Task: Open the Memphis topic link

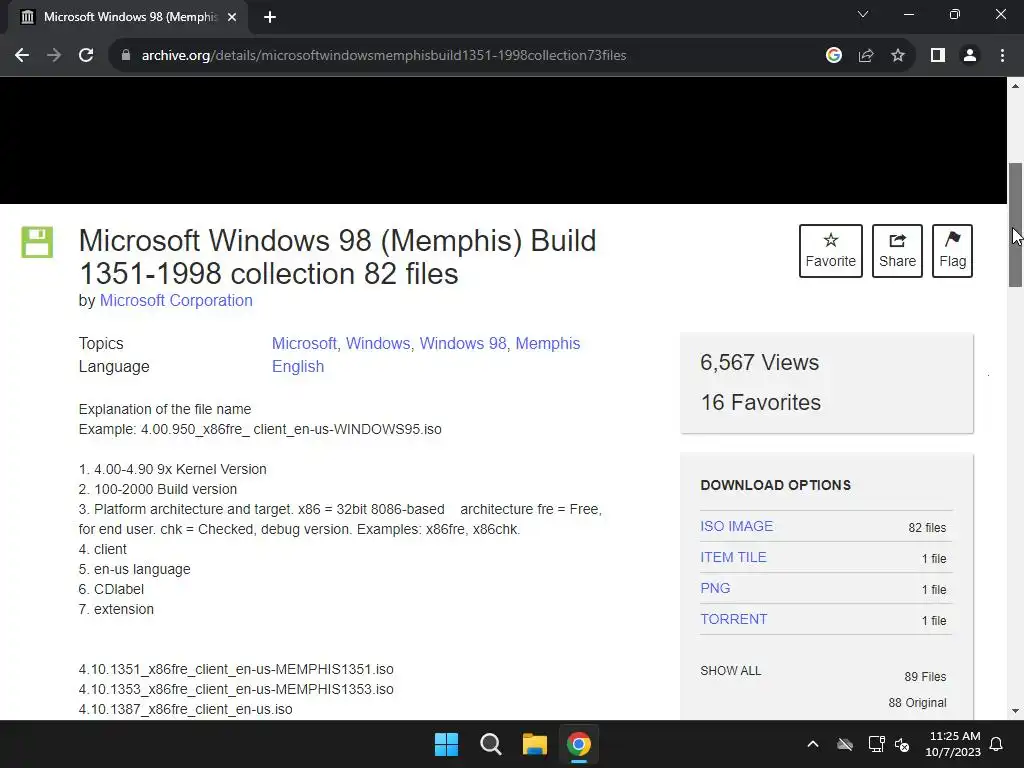Action: click(x=547, y=344)
